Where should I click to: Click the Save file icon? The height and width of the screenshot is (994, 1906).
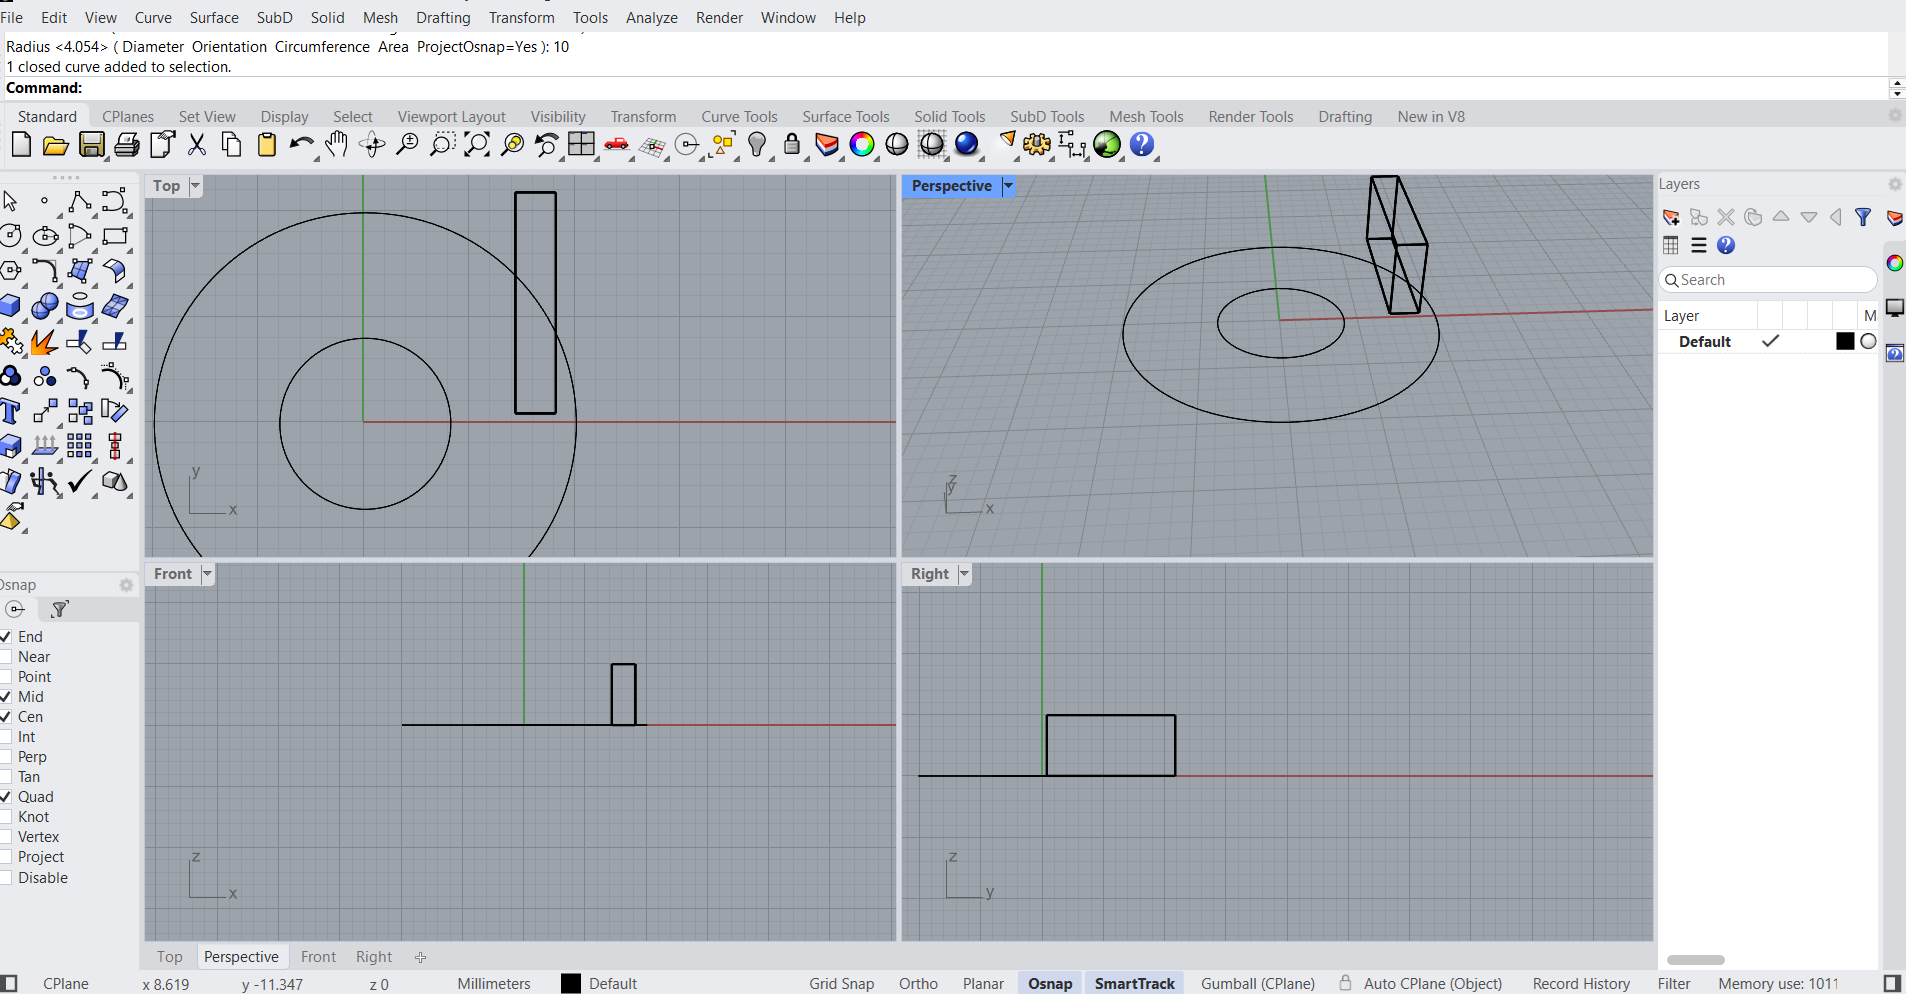[91, 145]
